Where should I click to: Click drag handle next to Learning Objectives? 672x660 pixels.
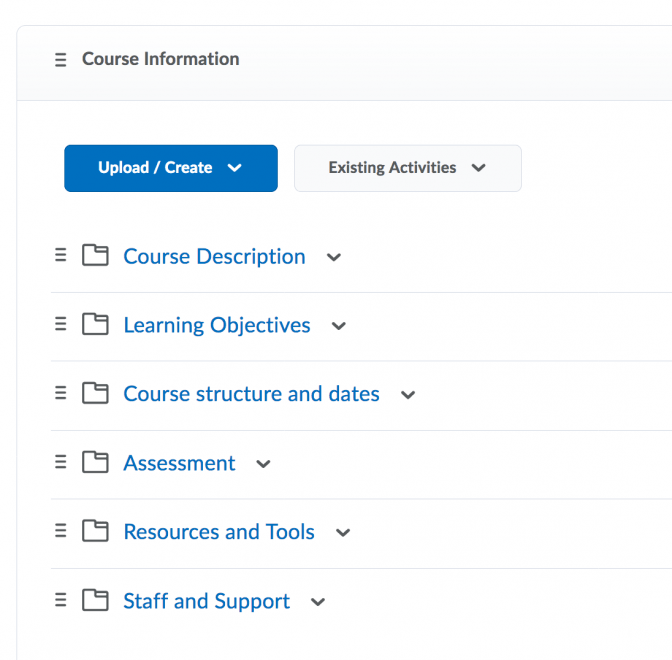pyautogui.click(x=61, y=324)
